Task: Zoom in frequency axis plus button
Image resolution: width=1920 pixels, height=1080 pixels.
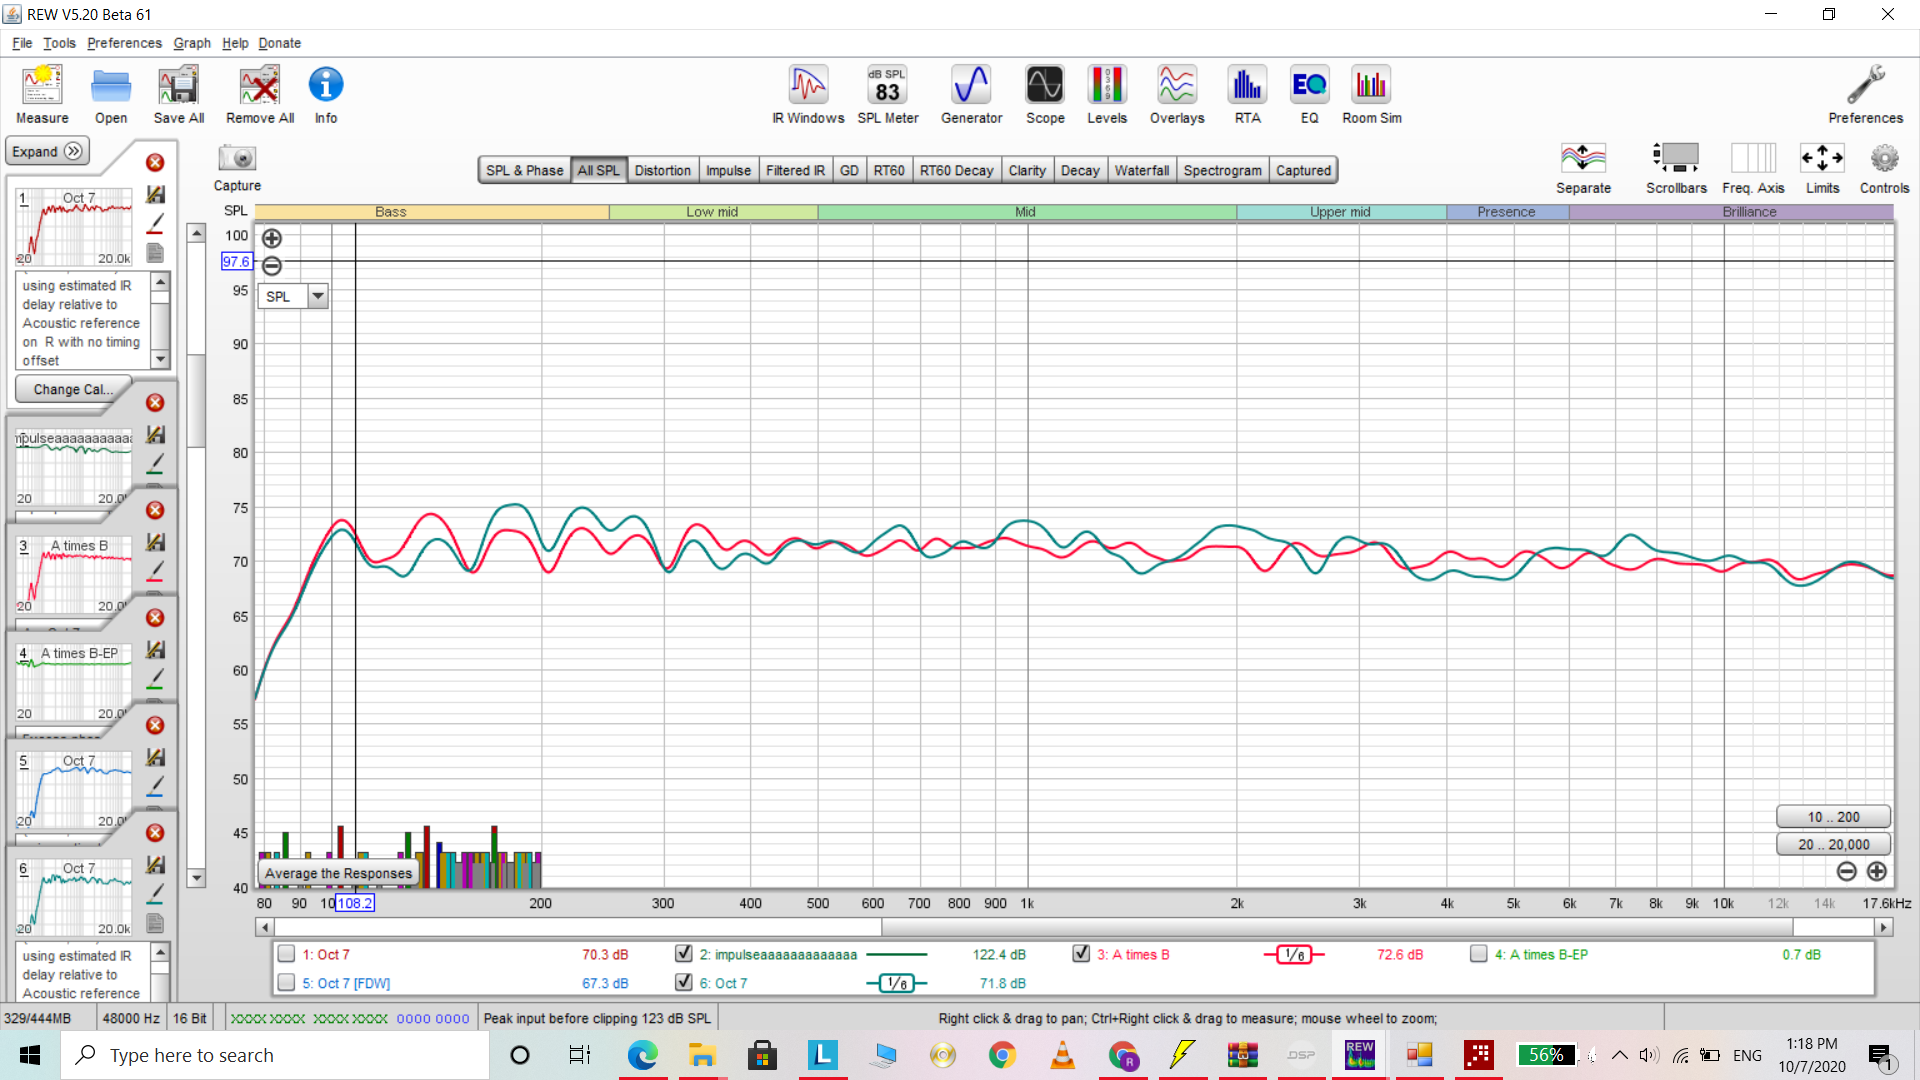Action: click(1877, 871)
